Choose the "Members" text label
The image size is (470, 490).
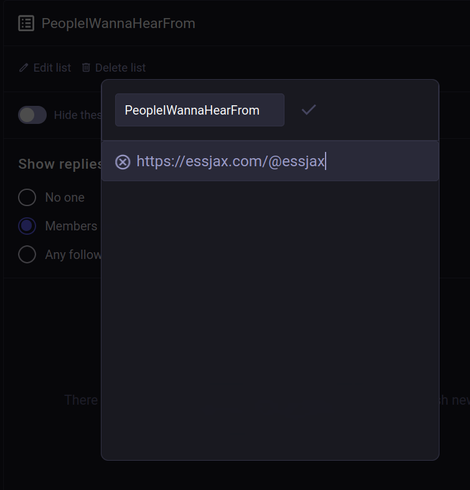click(x=71, y=226)
